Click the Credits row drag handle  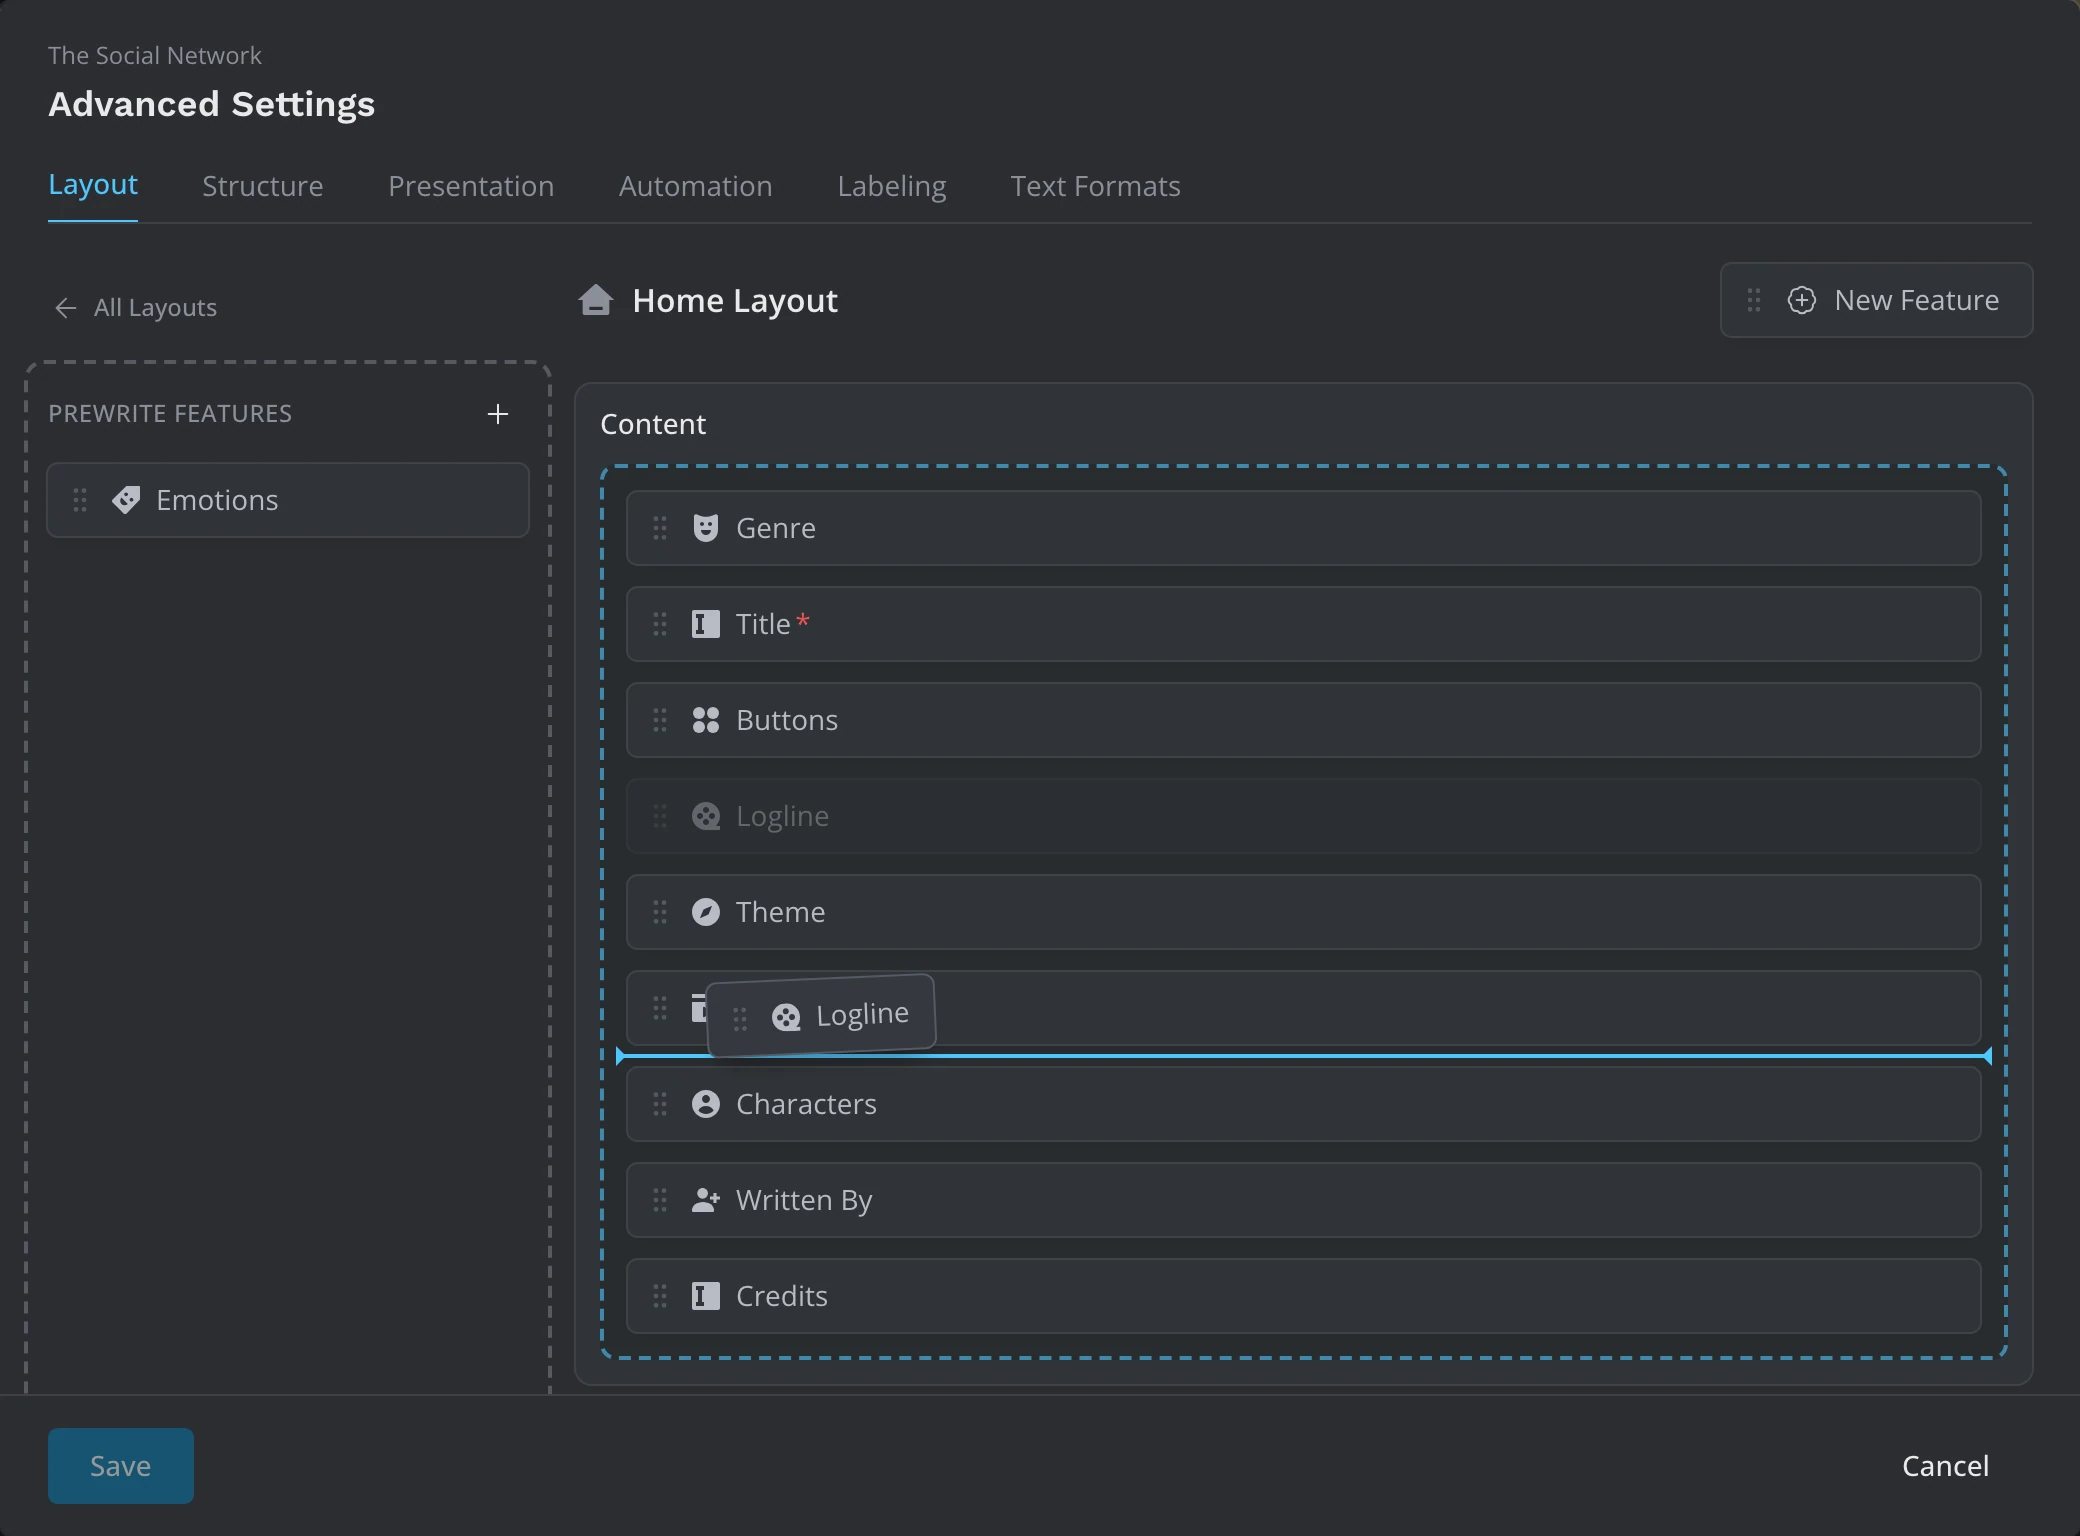point(660,1296)
